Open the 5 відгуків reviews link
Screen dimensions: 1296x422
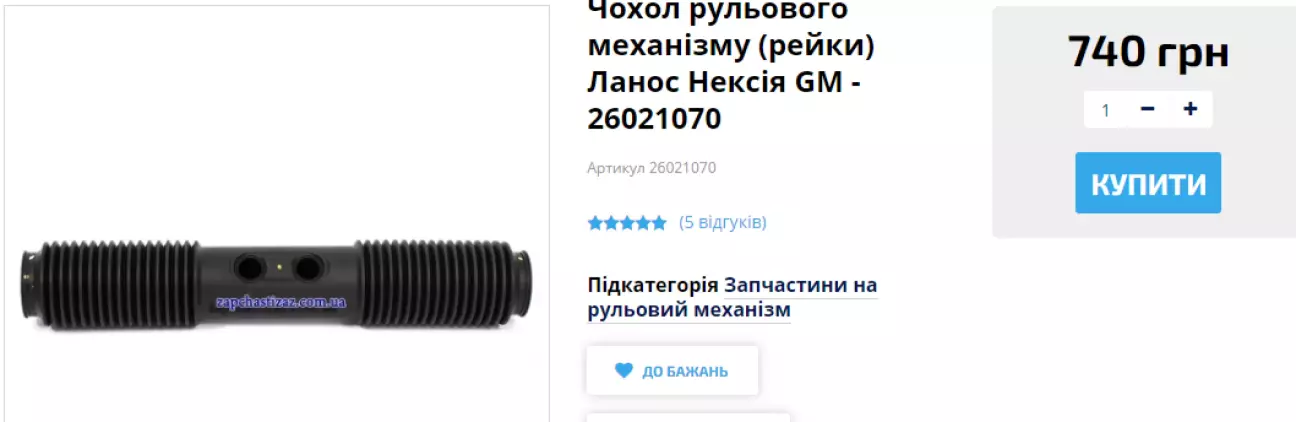(723, 222)
